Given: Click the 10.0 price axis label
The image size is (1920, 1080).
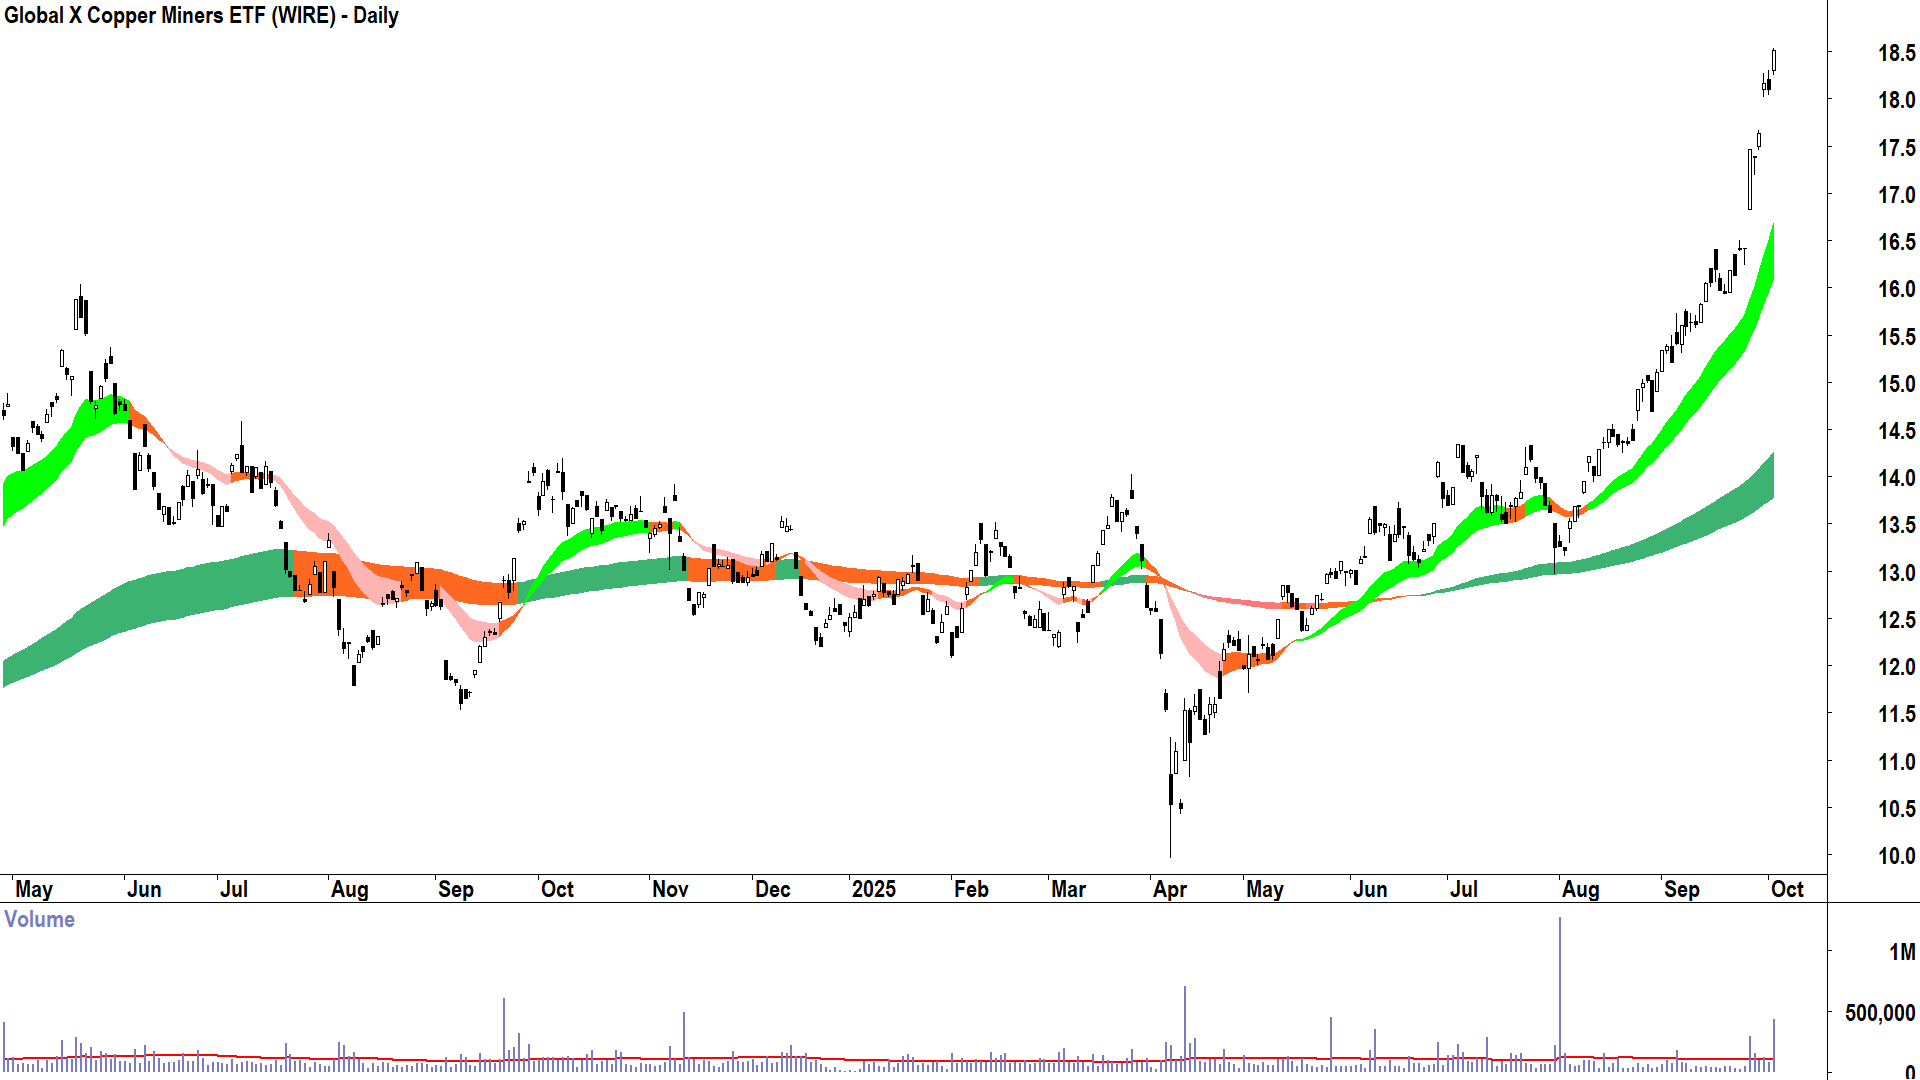Looking at the screenshot, I should pos(1895,856).
